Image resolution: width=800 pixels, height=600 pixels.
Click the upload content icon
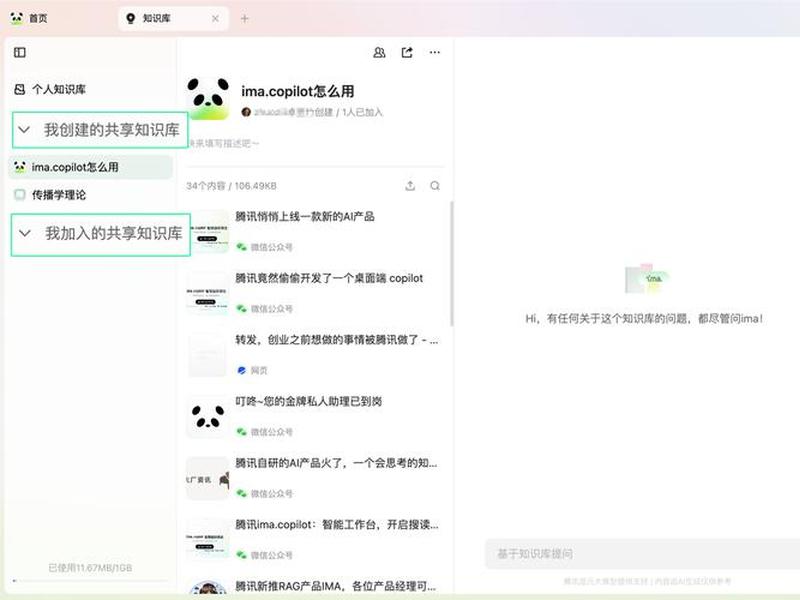[410, 186]
